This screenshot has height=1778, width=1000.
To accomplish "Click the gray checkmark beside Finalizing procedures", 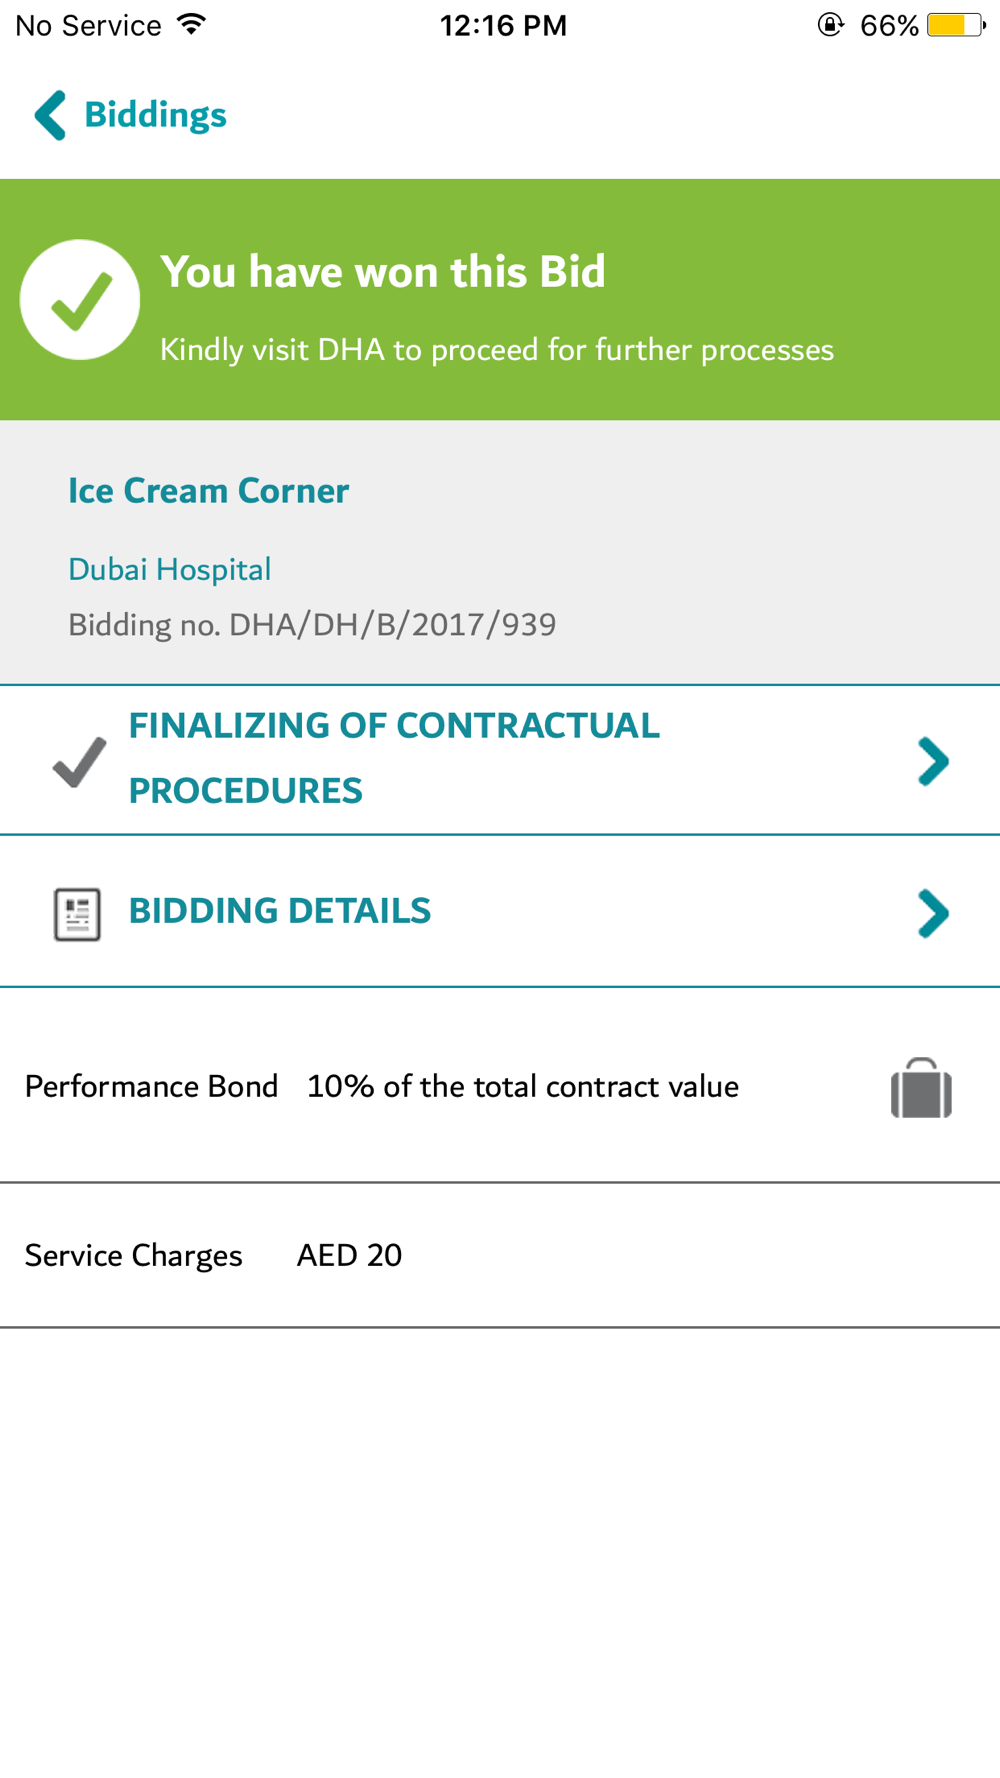I will pos(79,762).
